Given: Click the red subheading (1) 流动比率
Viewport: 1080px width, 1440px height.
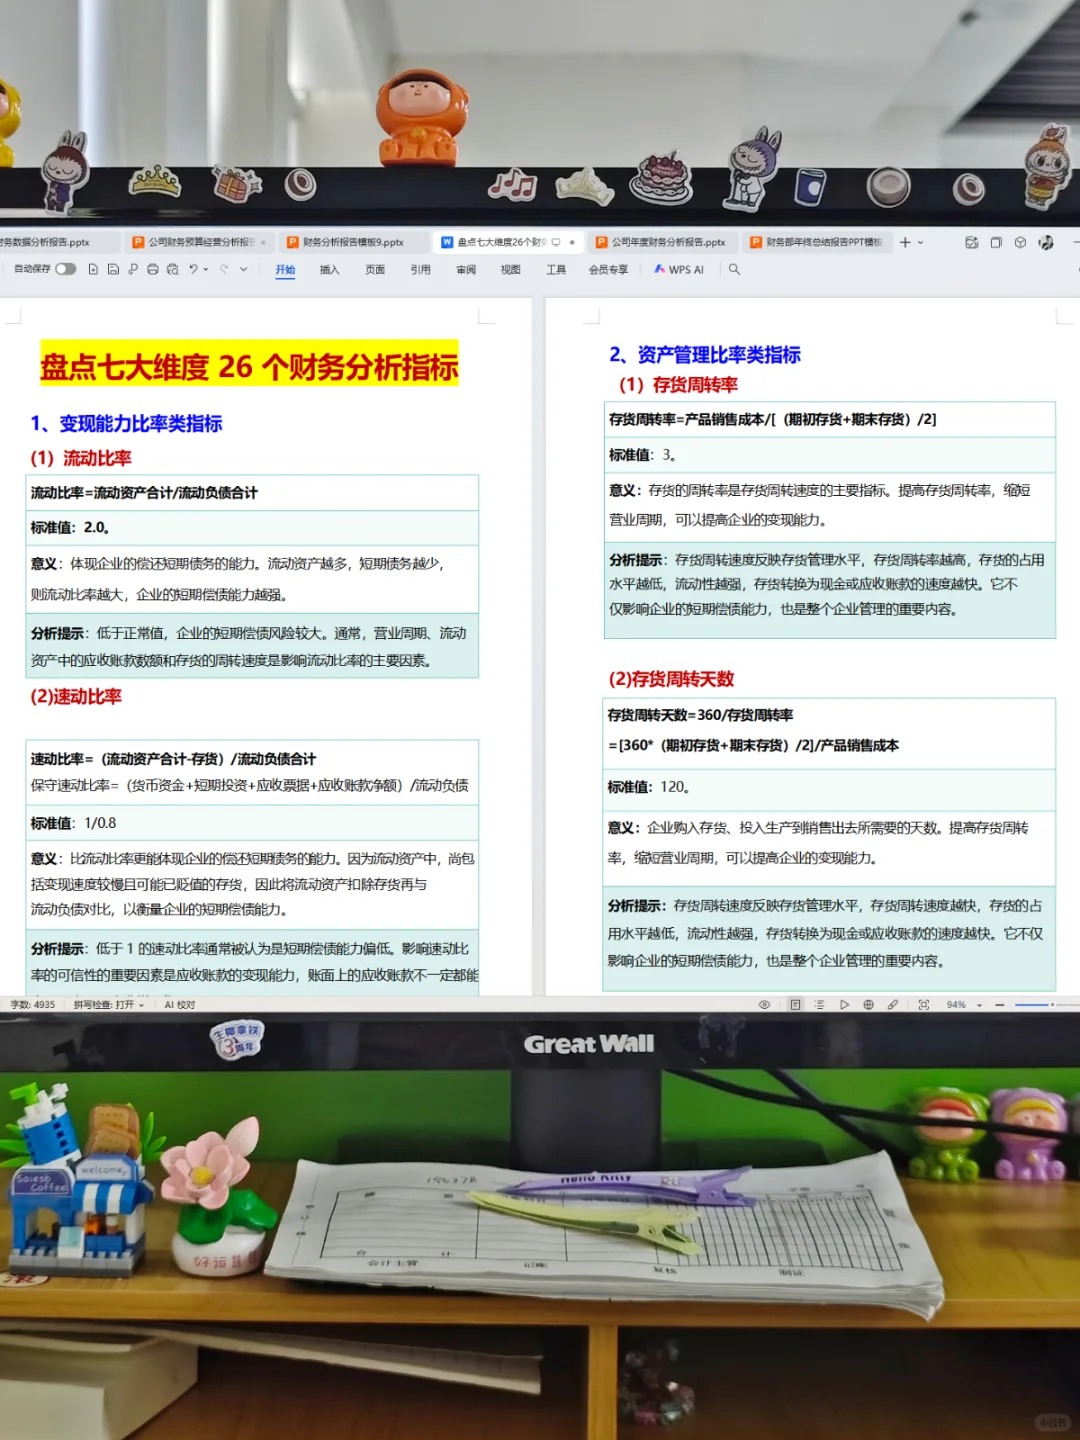Looking at the screenshot, I should click(x=81, y=457).
